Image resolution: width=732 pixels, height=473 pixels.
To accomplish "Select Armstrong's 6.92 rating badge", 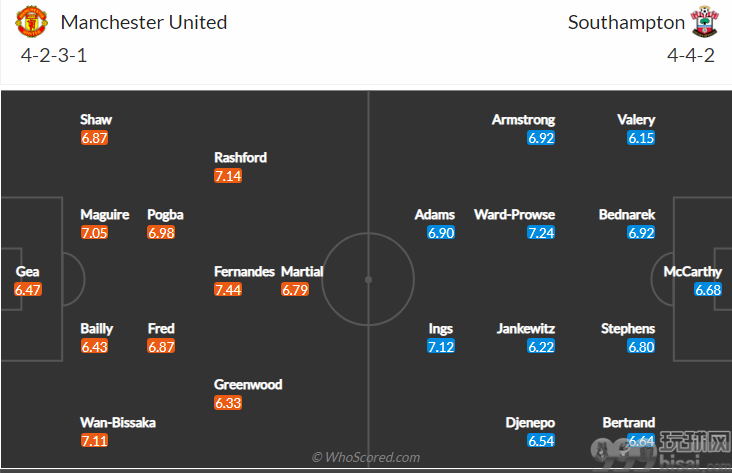I will [541, 138].
